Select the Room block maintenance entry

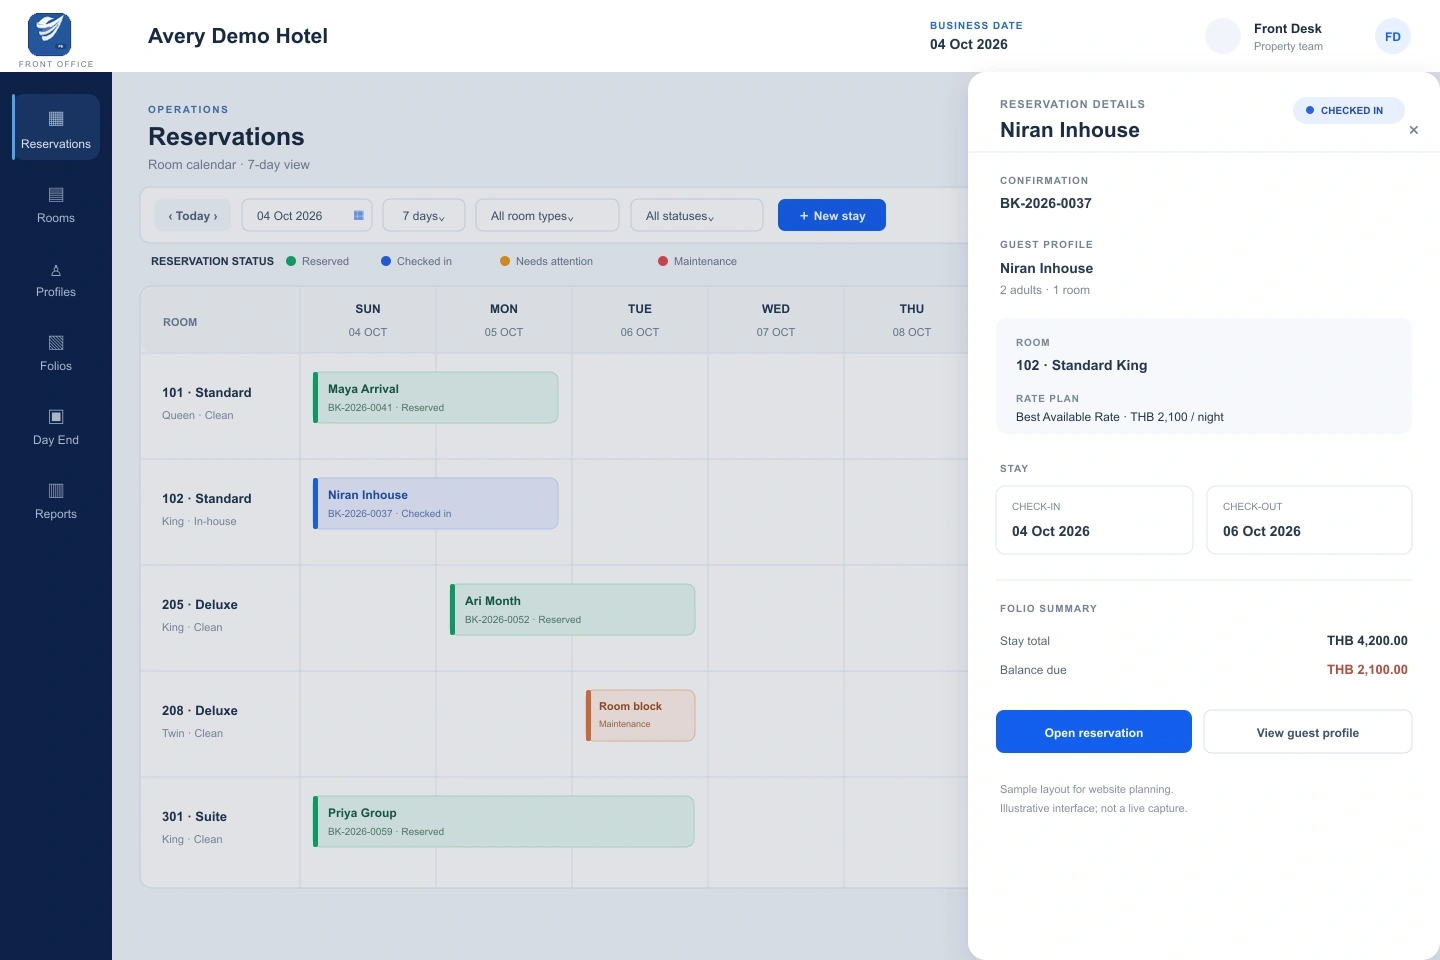pyautogui.click(x=640, y=716)
